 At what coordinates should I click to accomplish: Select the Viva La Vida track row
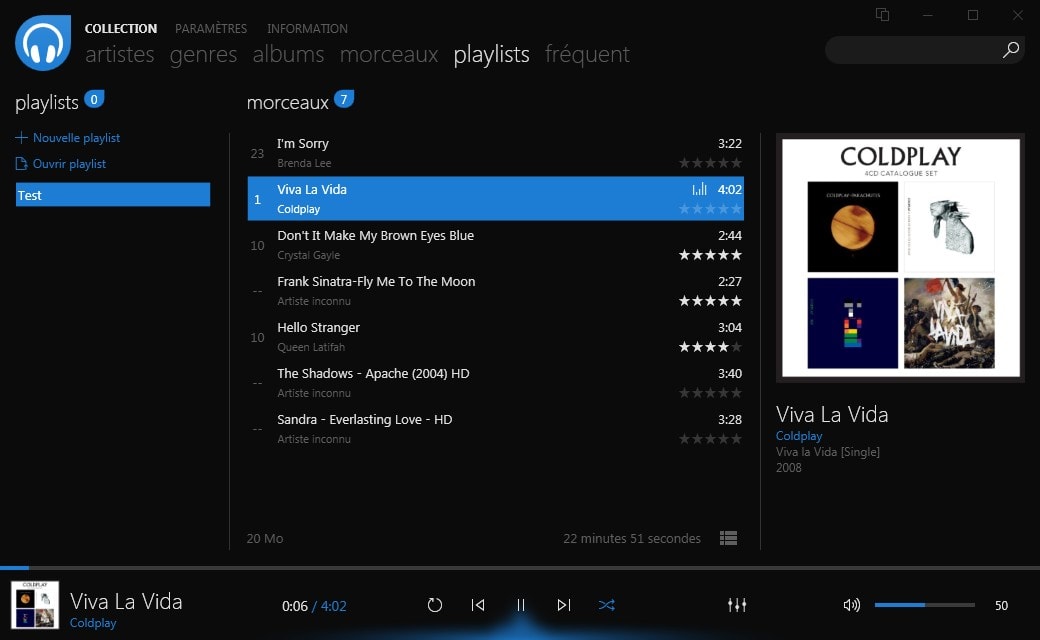[x=495, y=198]
